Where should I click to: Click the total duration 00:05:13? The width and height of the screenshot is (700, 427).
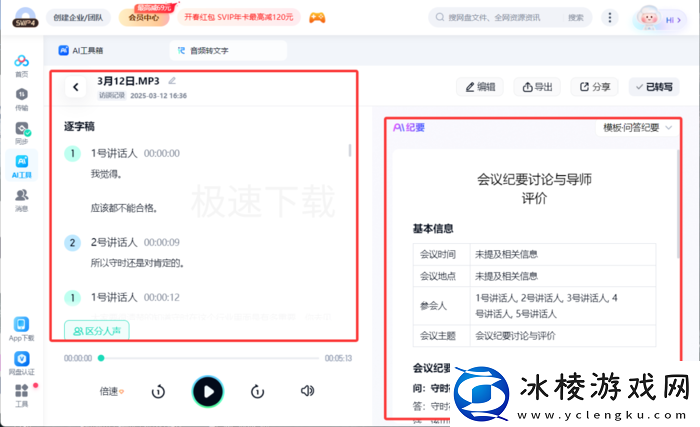click(338, 358)
